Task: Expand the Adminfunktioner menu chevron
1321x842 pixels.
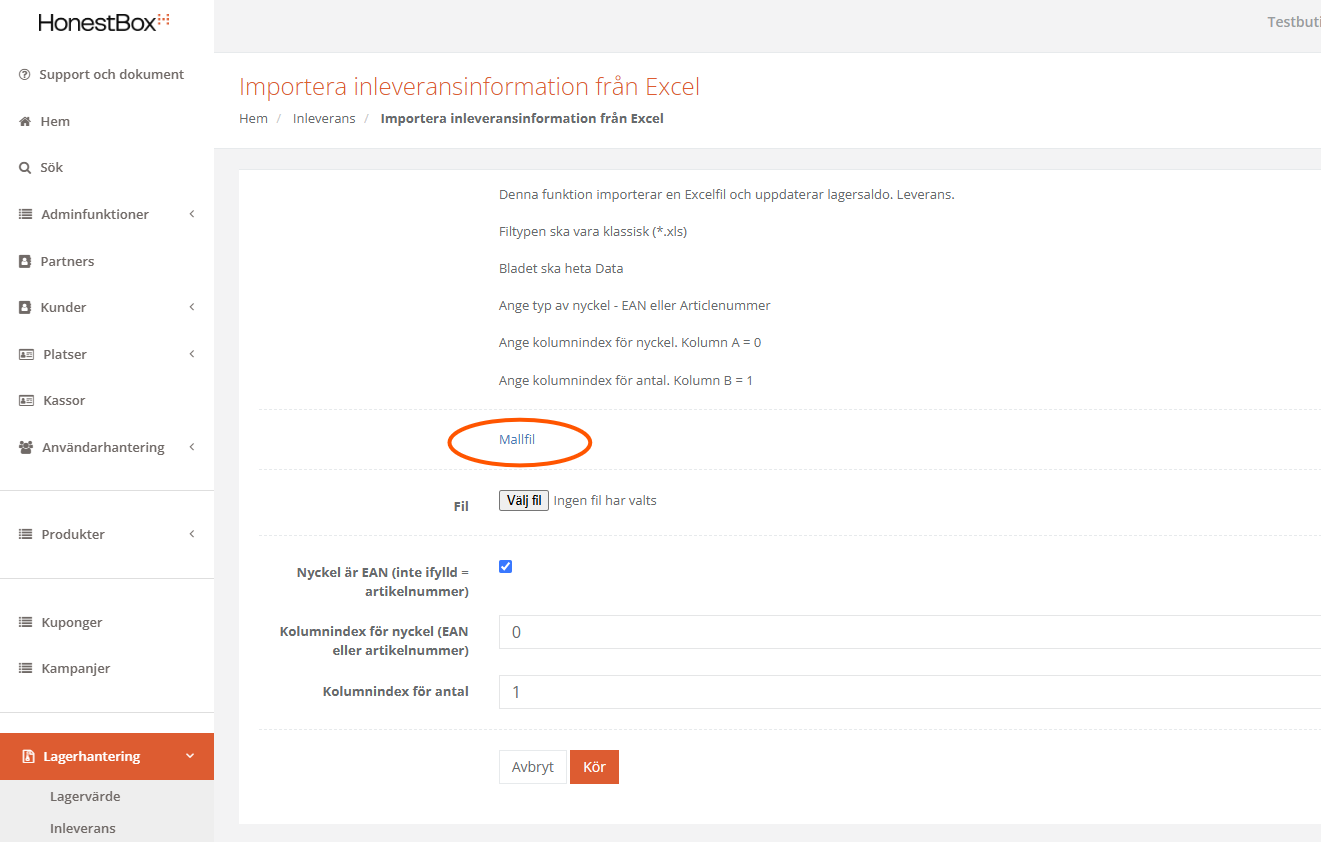Action: pos(191,214)
